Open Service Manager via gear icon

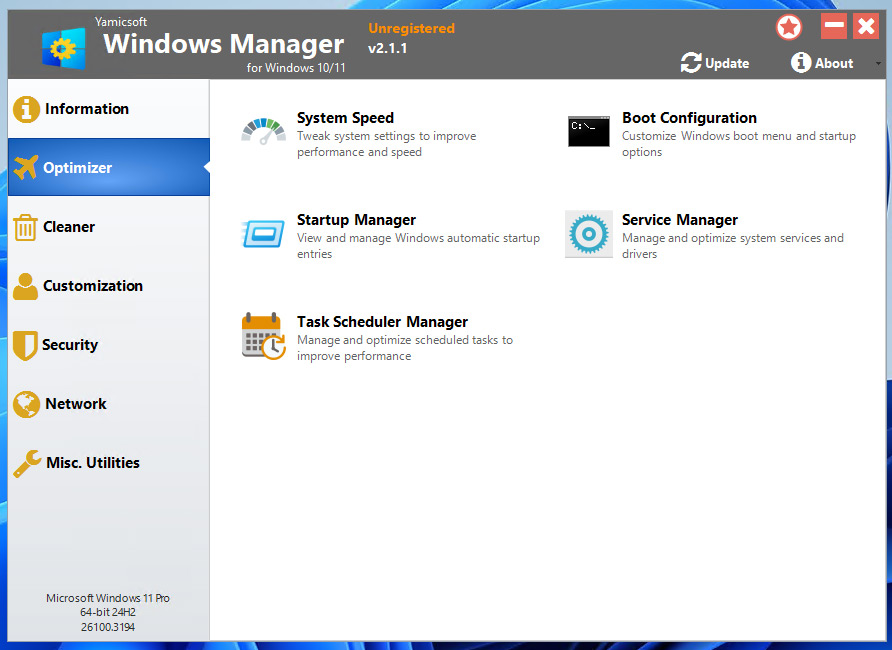[x=589, y=234]
